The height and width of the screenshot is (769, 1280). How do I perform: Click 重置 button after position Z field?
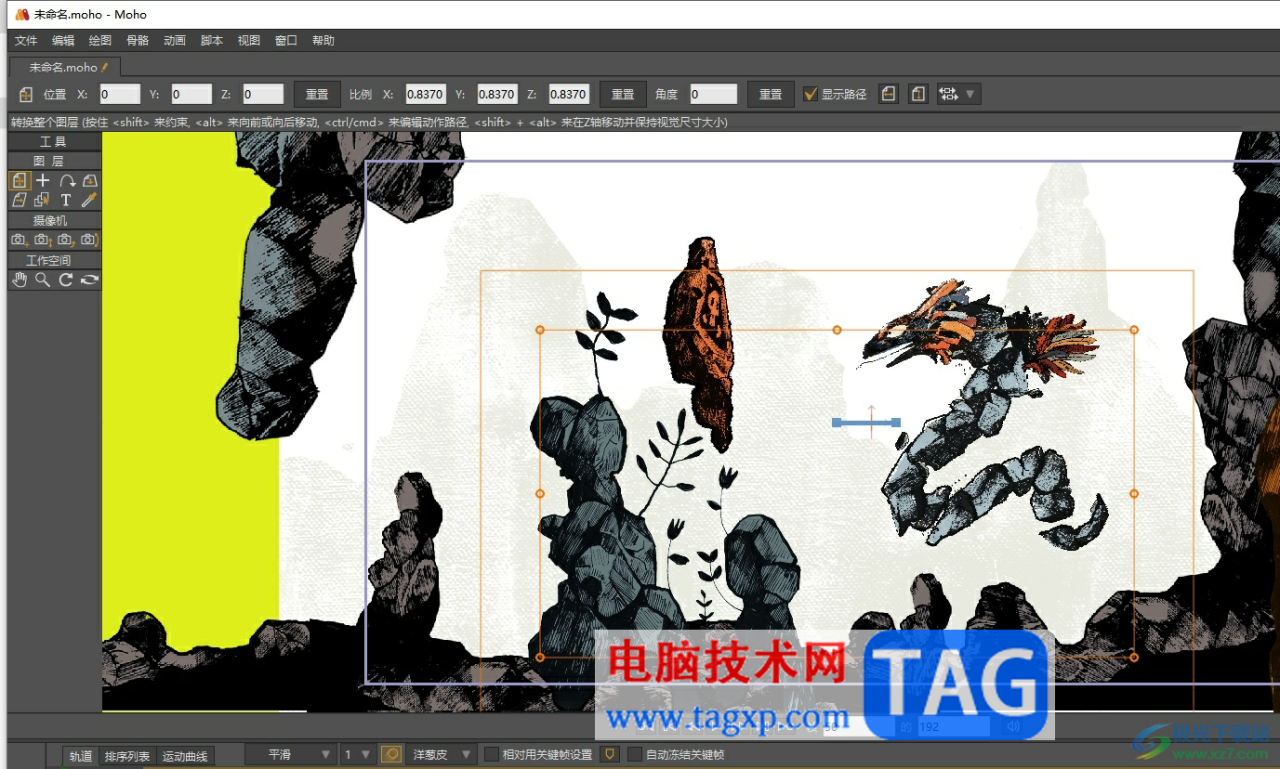pyautogui.click(x=317, y=94)
